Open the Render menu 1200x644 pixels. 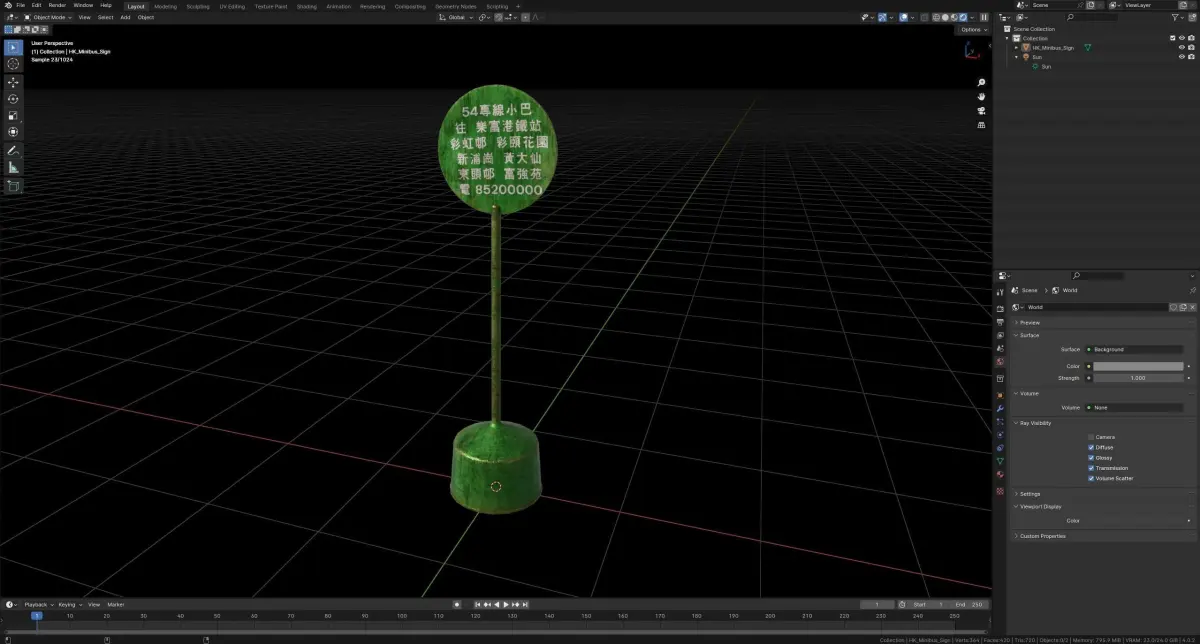point(57,5)
